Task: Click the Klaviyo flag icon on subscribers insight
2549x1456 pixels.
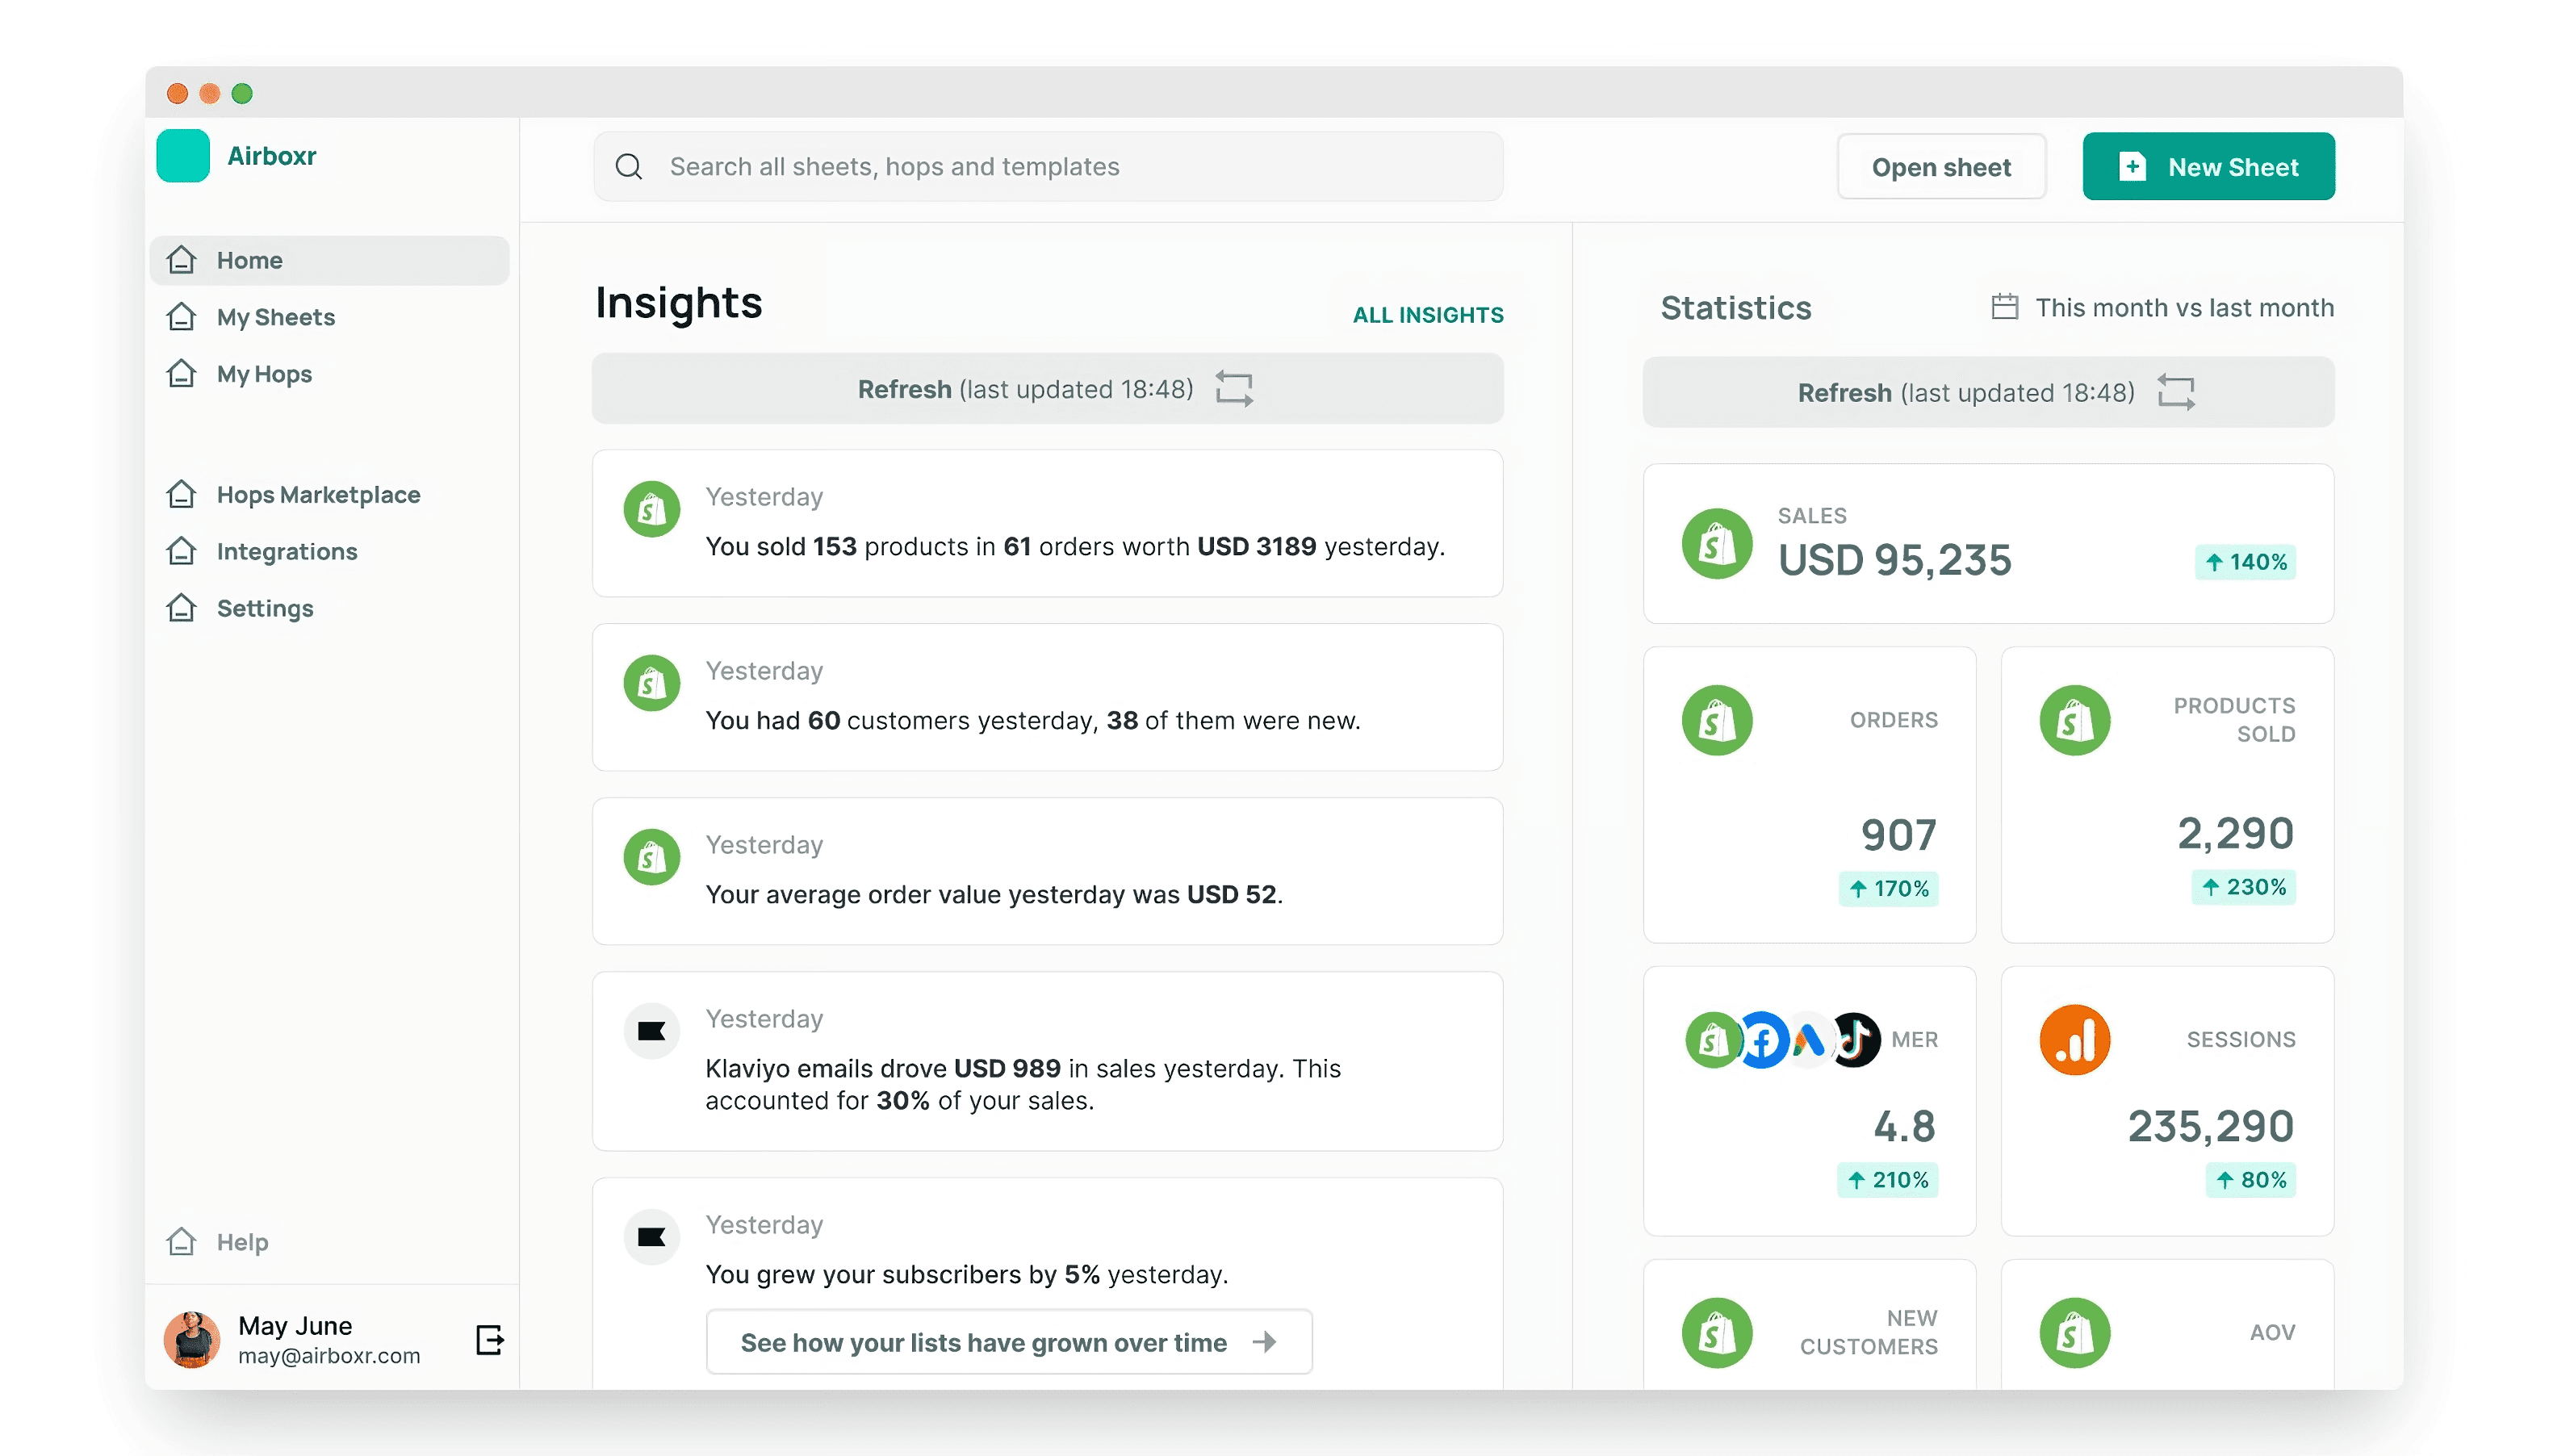Action: click(x=651, y=1237)
